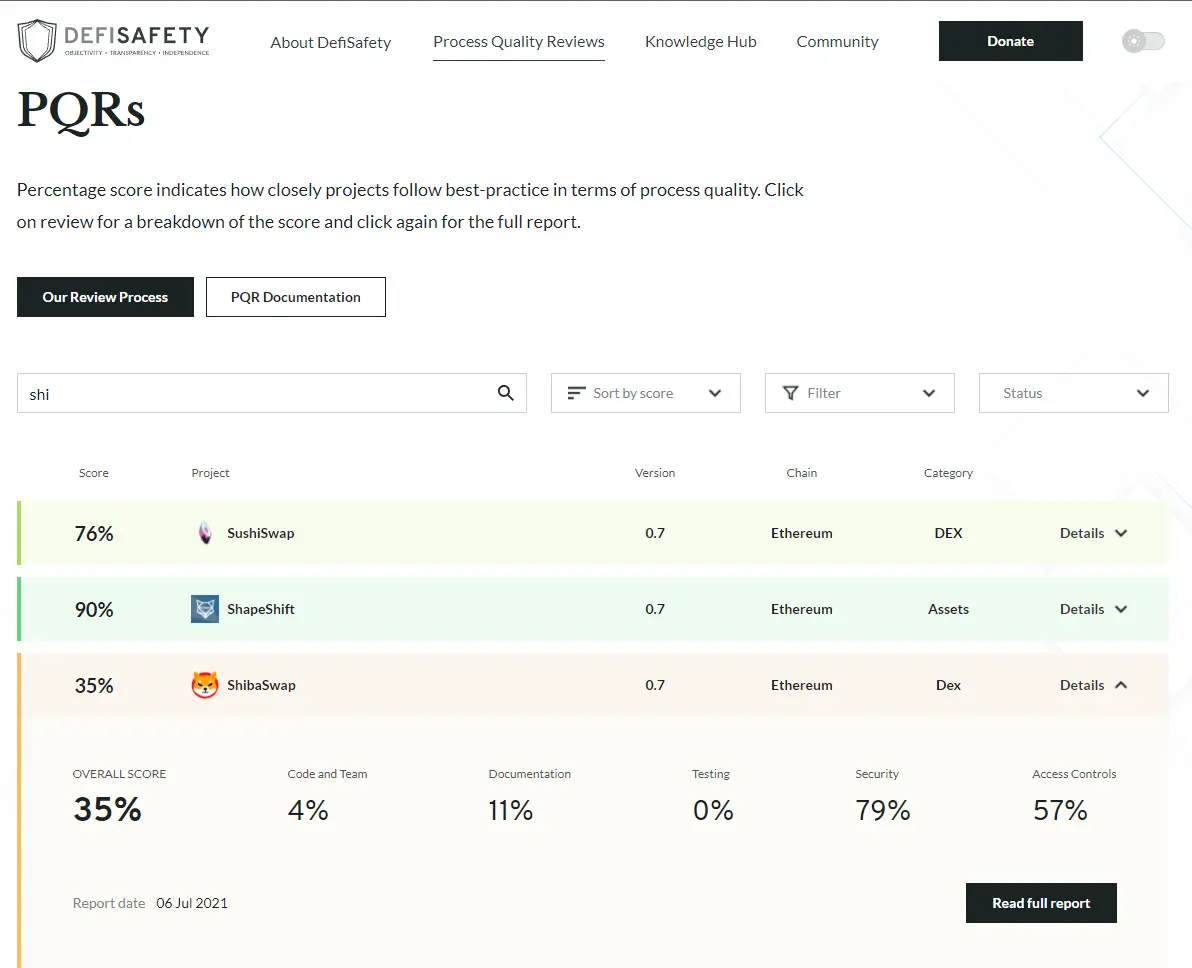The width and height of the screenshot is (1192, 968).
Task: Click the Code and Team 4% value
Action: coord(308,811)
